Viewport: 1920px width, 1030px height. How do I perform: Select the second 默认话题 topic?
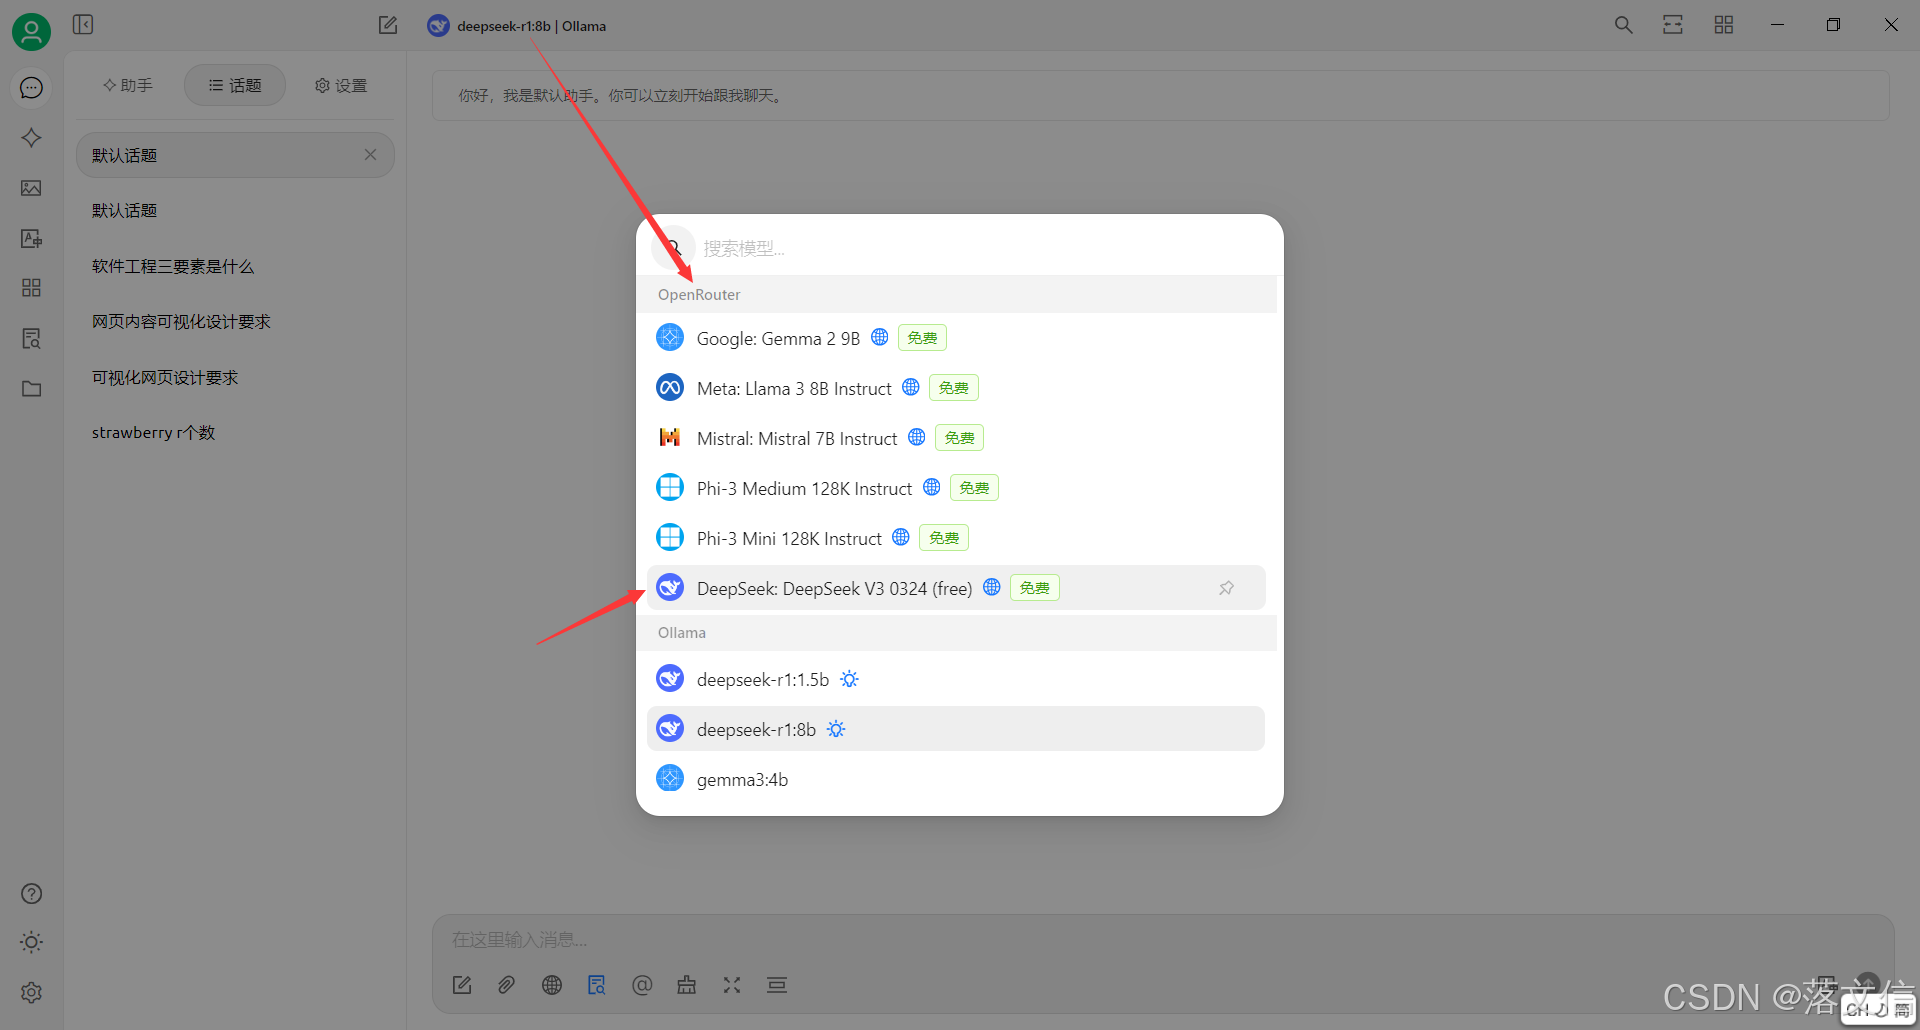[235, 211]
